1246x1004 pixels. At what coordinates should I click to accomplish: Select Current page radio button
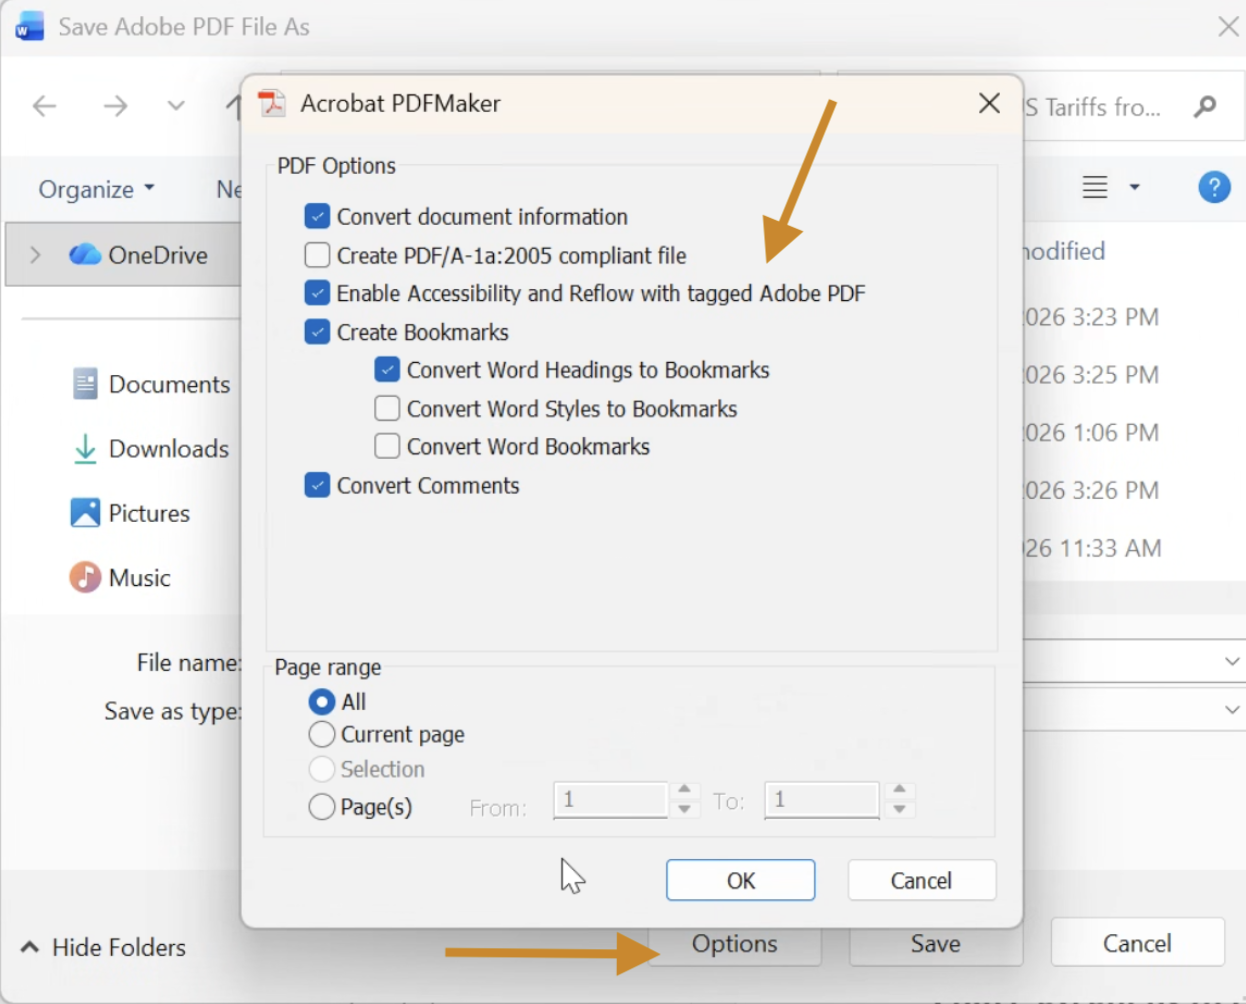(322, 734)
